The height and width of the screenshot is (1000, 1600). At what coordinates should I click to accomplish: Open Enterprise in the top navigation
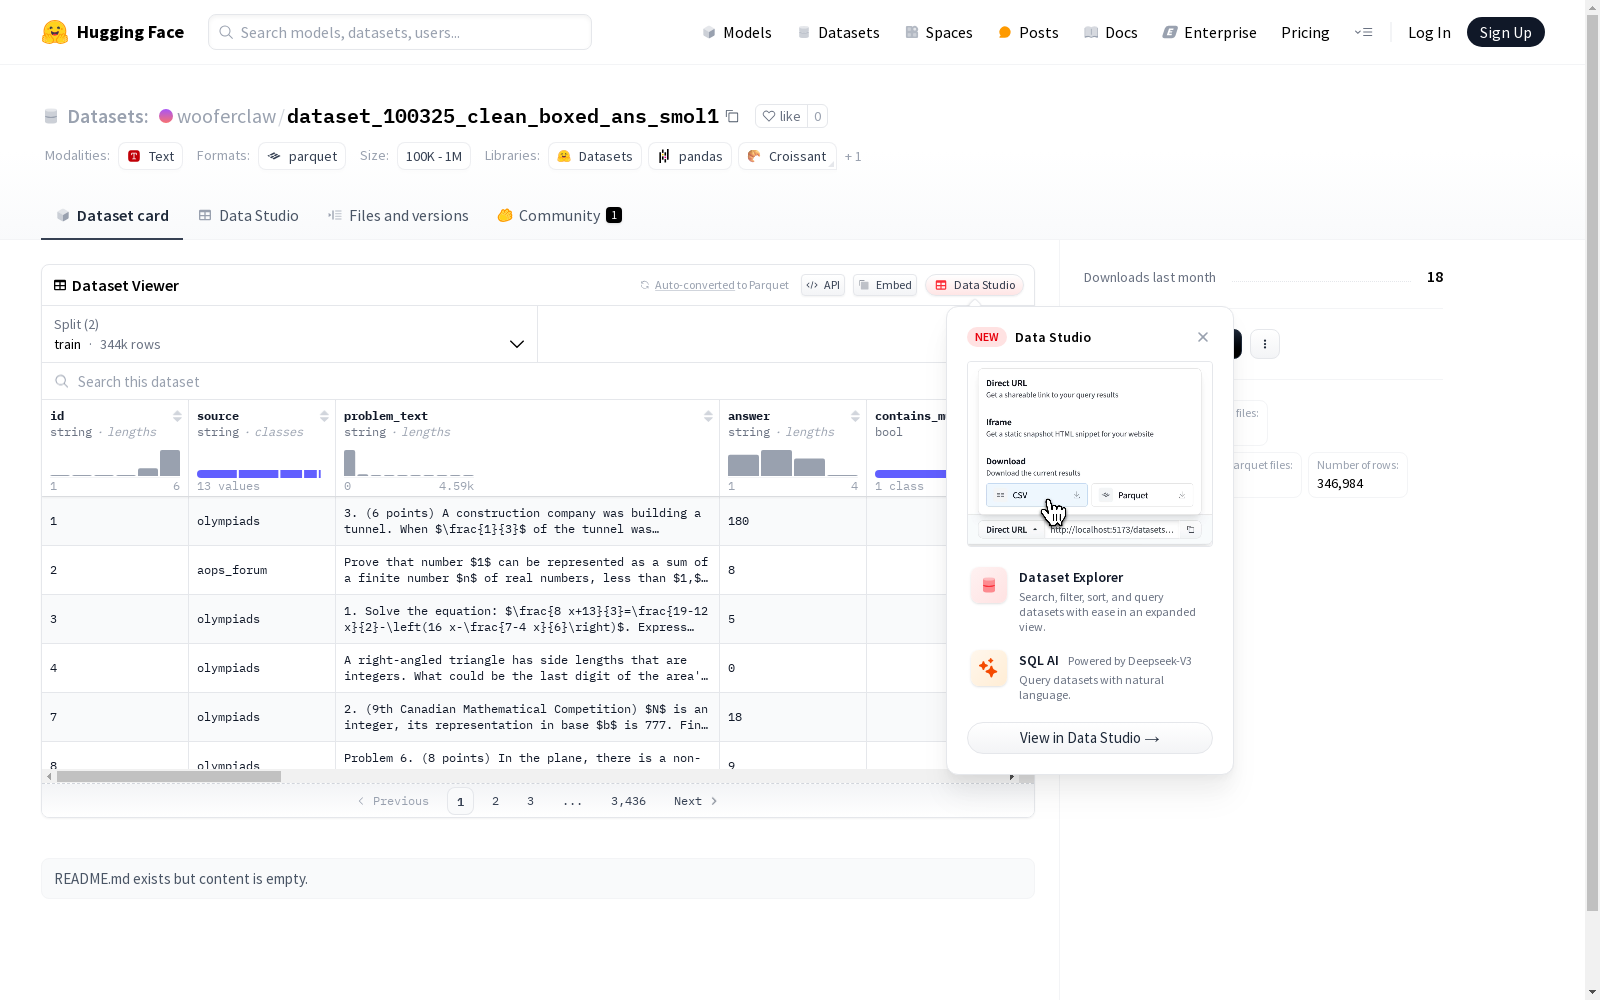[1209, 32]
